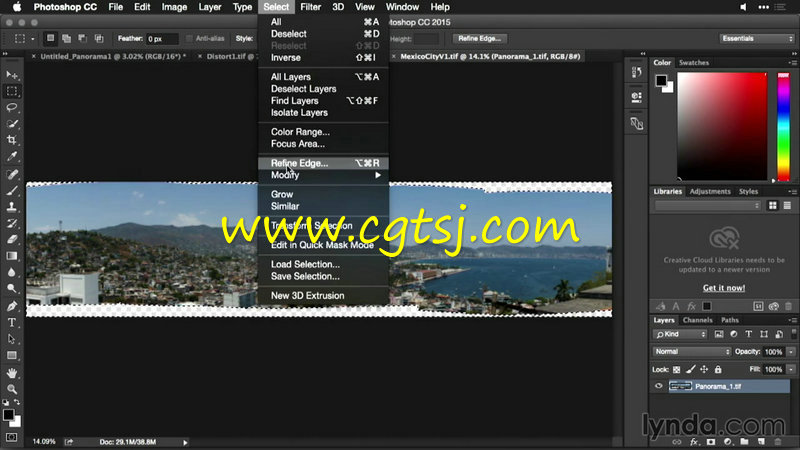
Task: Choose Deselect from Select menu
Action: click(323, 34)
